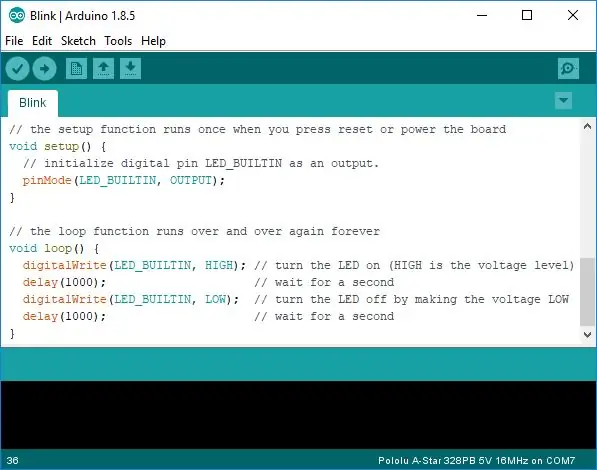597x470 pixels.
Task: Click the editor scrollbar down arrow
Action: click(x=587, y=335)
